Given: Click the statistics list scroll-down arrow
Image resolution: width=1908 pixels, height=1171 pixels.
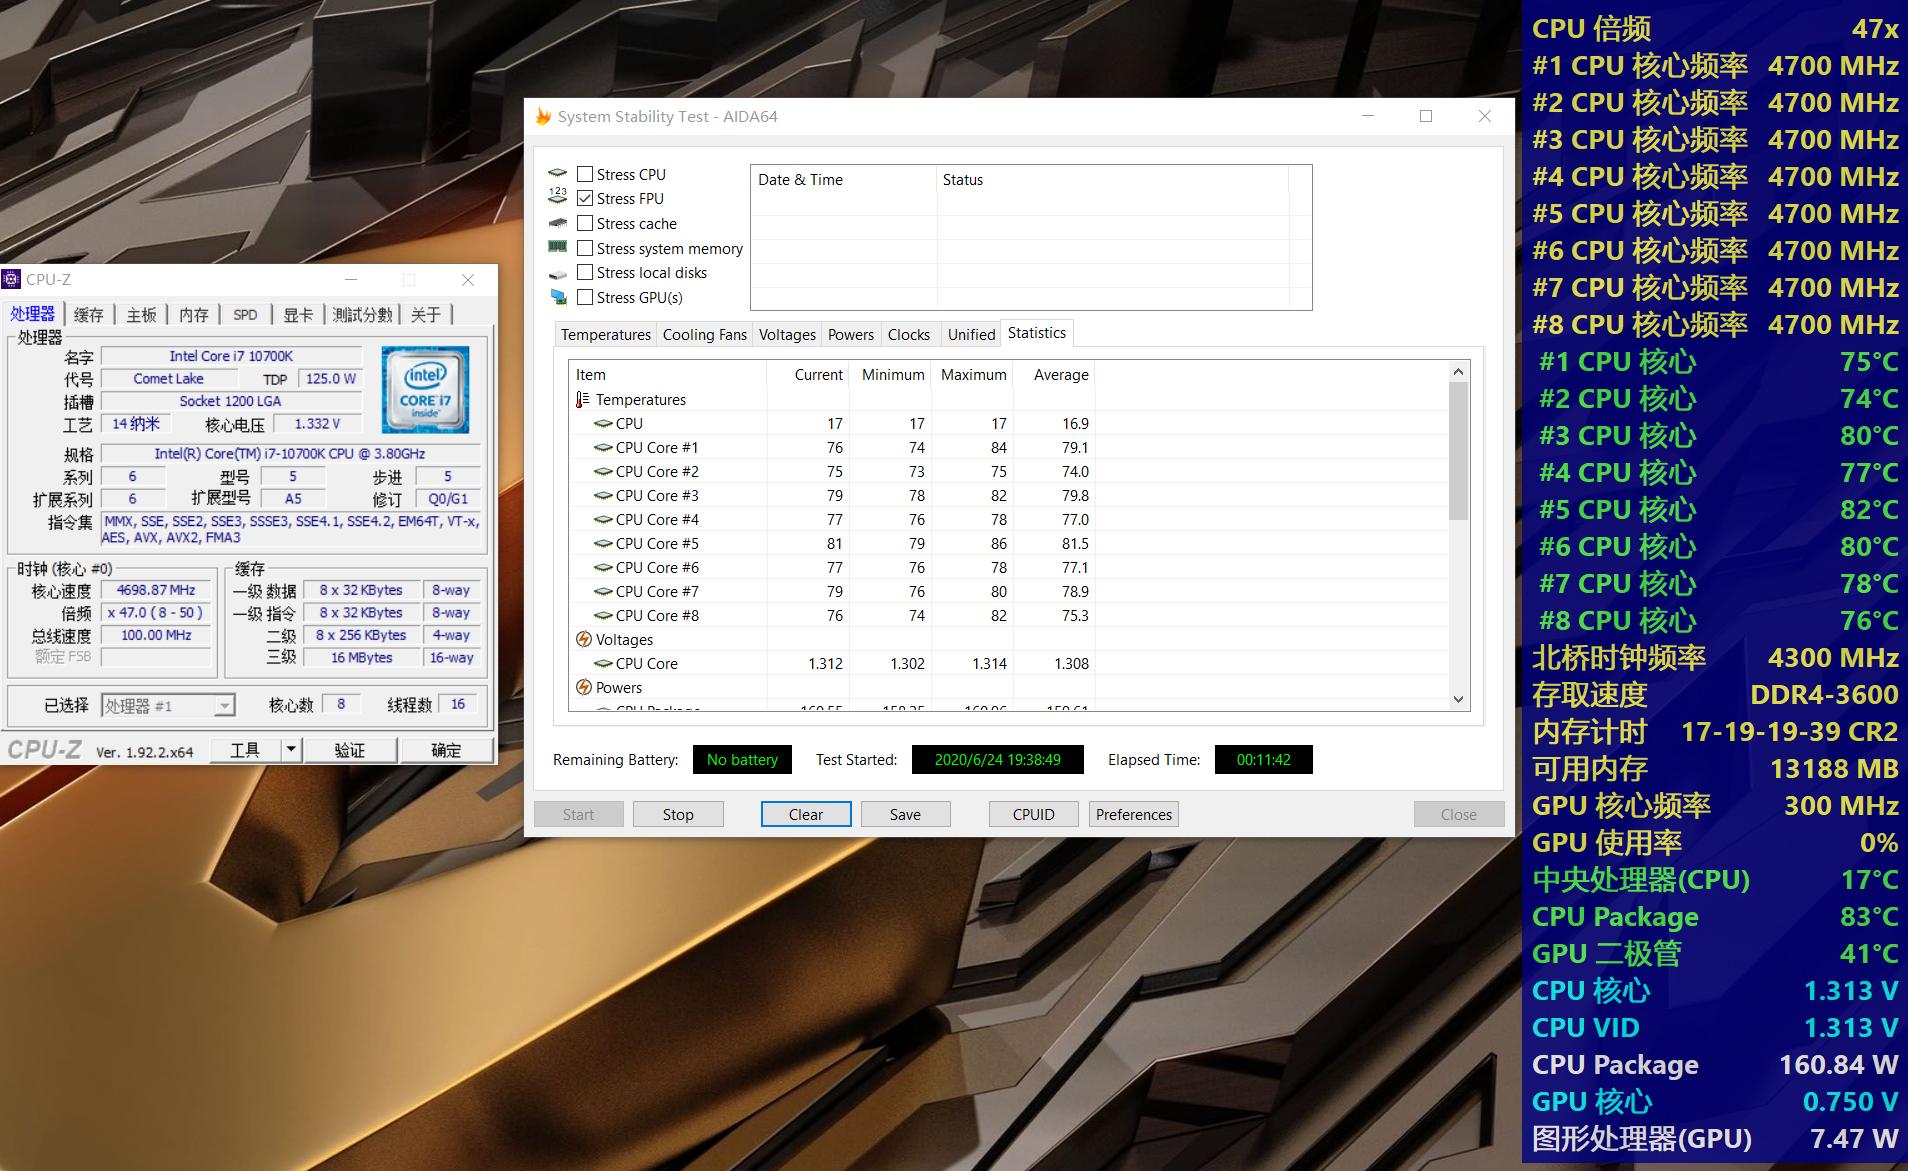Looking at the screenshot, I should point(1458,699).
